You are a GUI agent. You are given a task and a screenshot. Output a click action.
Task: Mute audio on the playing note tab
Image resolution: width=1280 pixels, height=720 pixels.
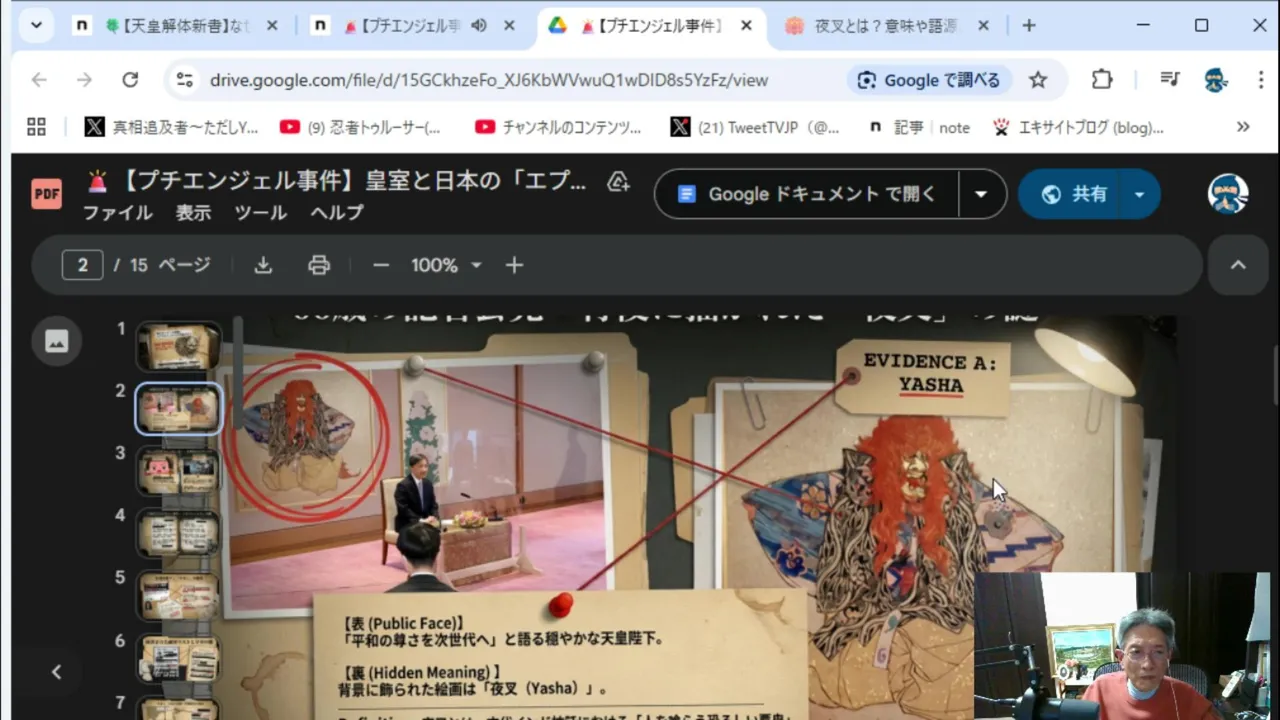[479, 26]
